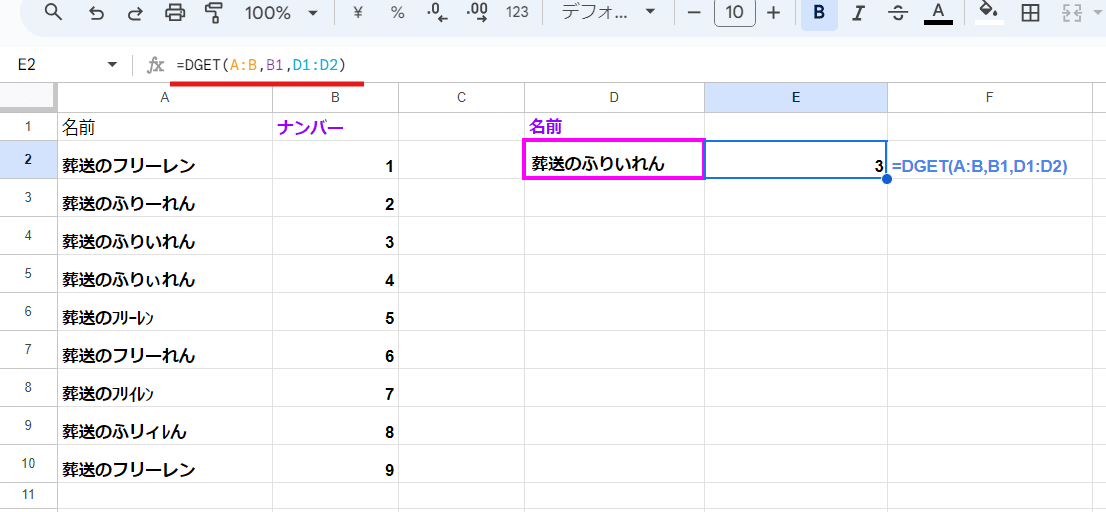This screenshot has width=1106, height=512.
Task: Toggle italic formatting
Action: click(858, 12)
